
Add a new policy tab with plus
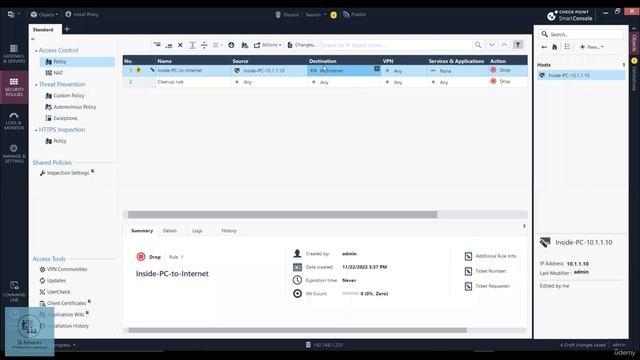click(x=67, y=29)
